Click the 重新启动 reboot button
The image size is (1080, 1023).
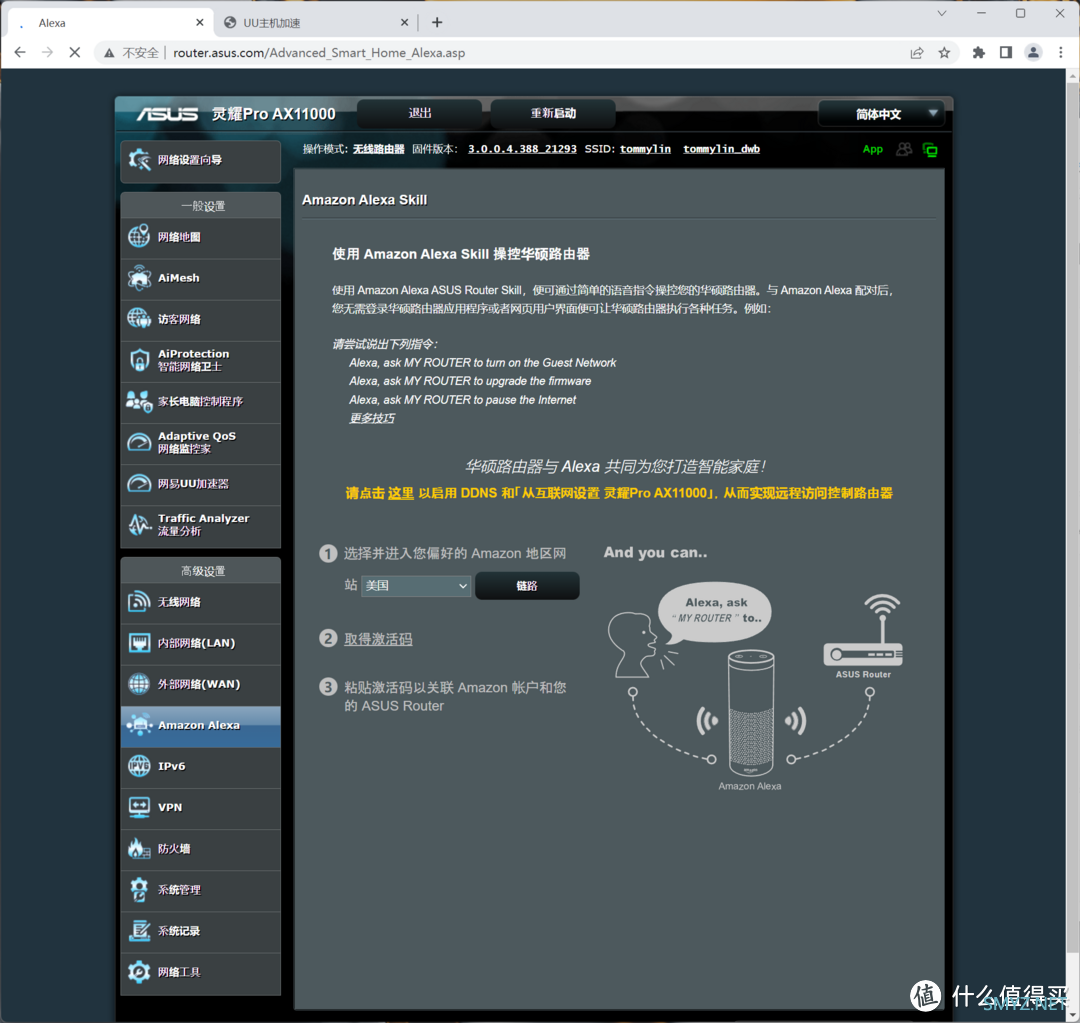553,114
